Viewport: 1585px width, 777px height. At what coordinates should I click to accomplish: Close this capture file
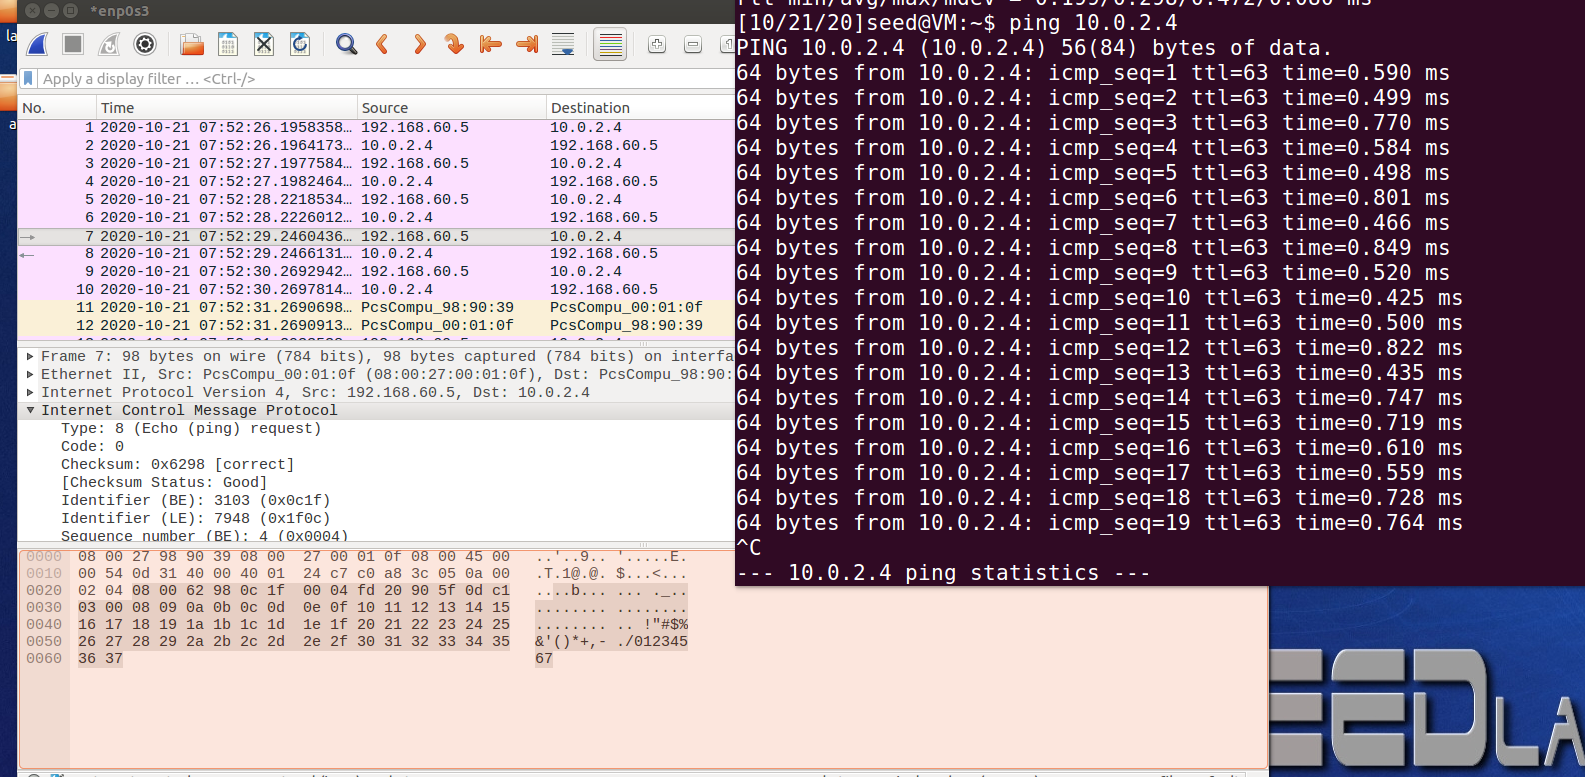[x=264, y=44]
